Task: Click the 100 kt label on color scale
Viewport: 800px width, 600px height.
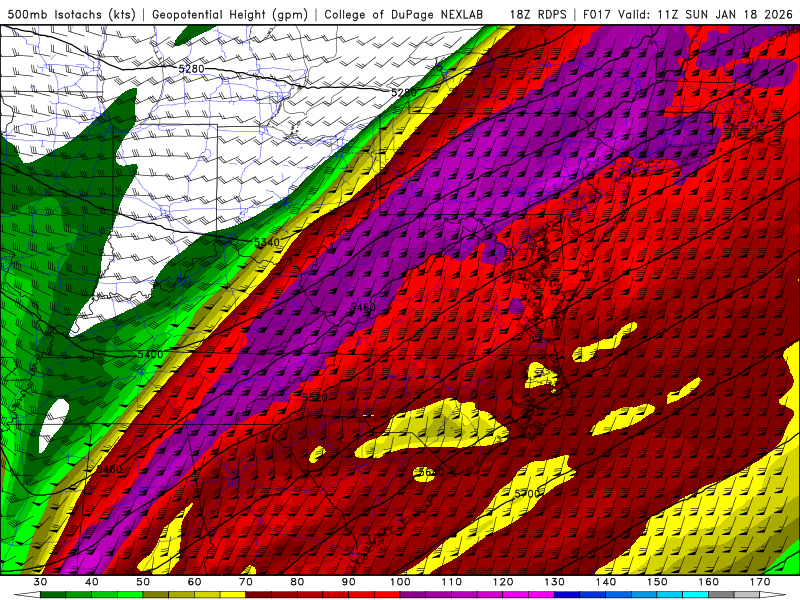Action: pos(400,582)
